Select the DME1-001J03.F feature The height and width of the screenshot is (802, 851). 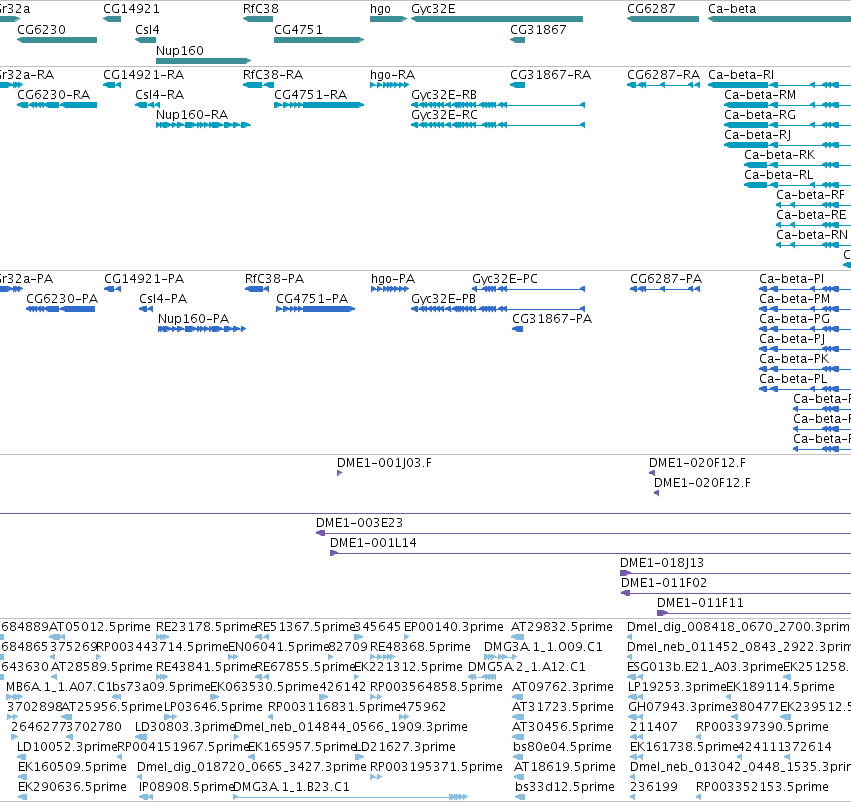339,473
